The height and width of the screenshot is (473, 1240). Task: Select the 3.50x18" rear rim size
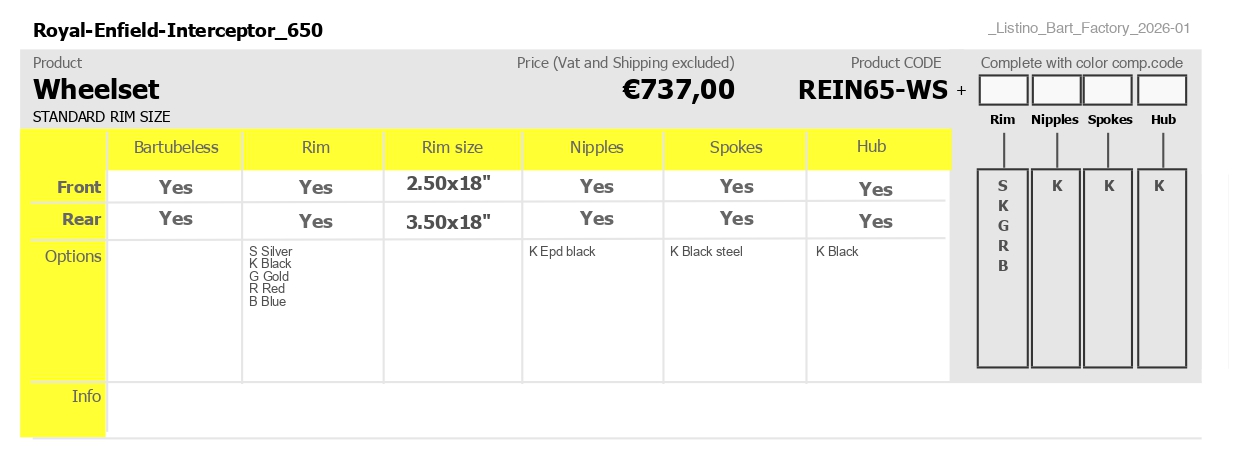(449, 222)
